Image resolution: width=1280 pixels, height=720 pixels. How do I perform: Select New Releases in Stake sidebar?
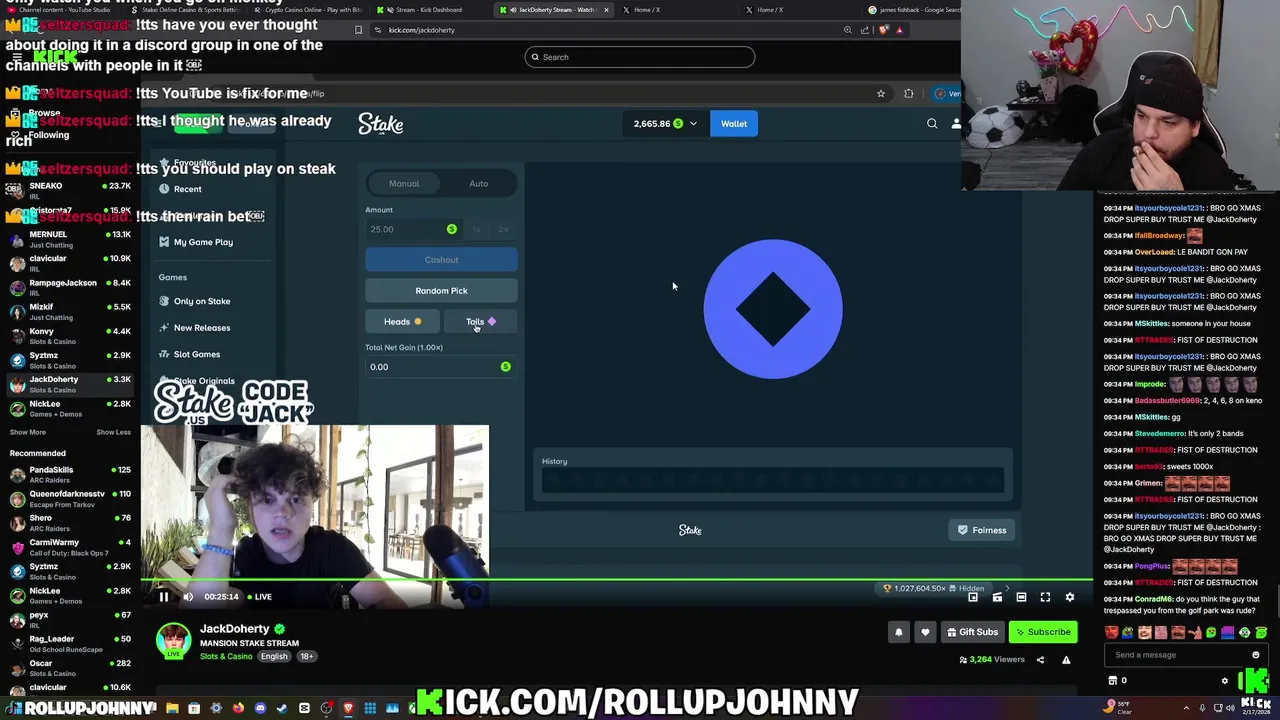(x=202, y=328)
